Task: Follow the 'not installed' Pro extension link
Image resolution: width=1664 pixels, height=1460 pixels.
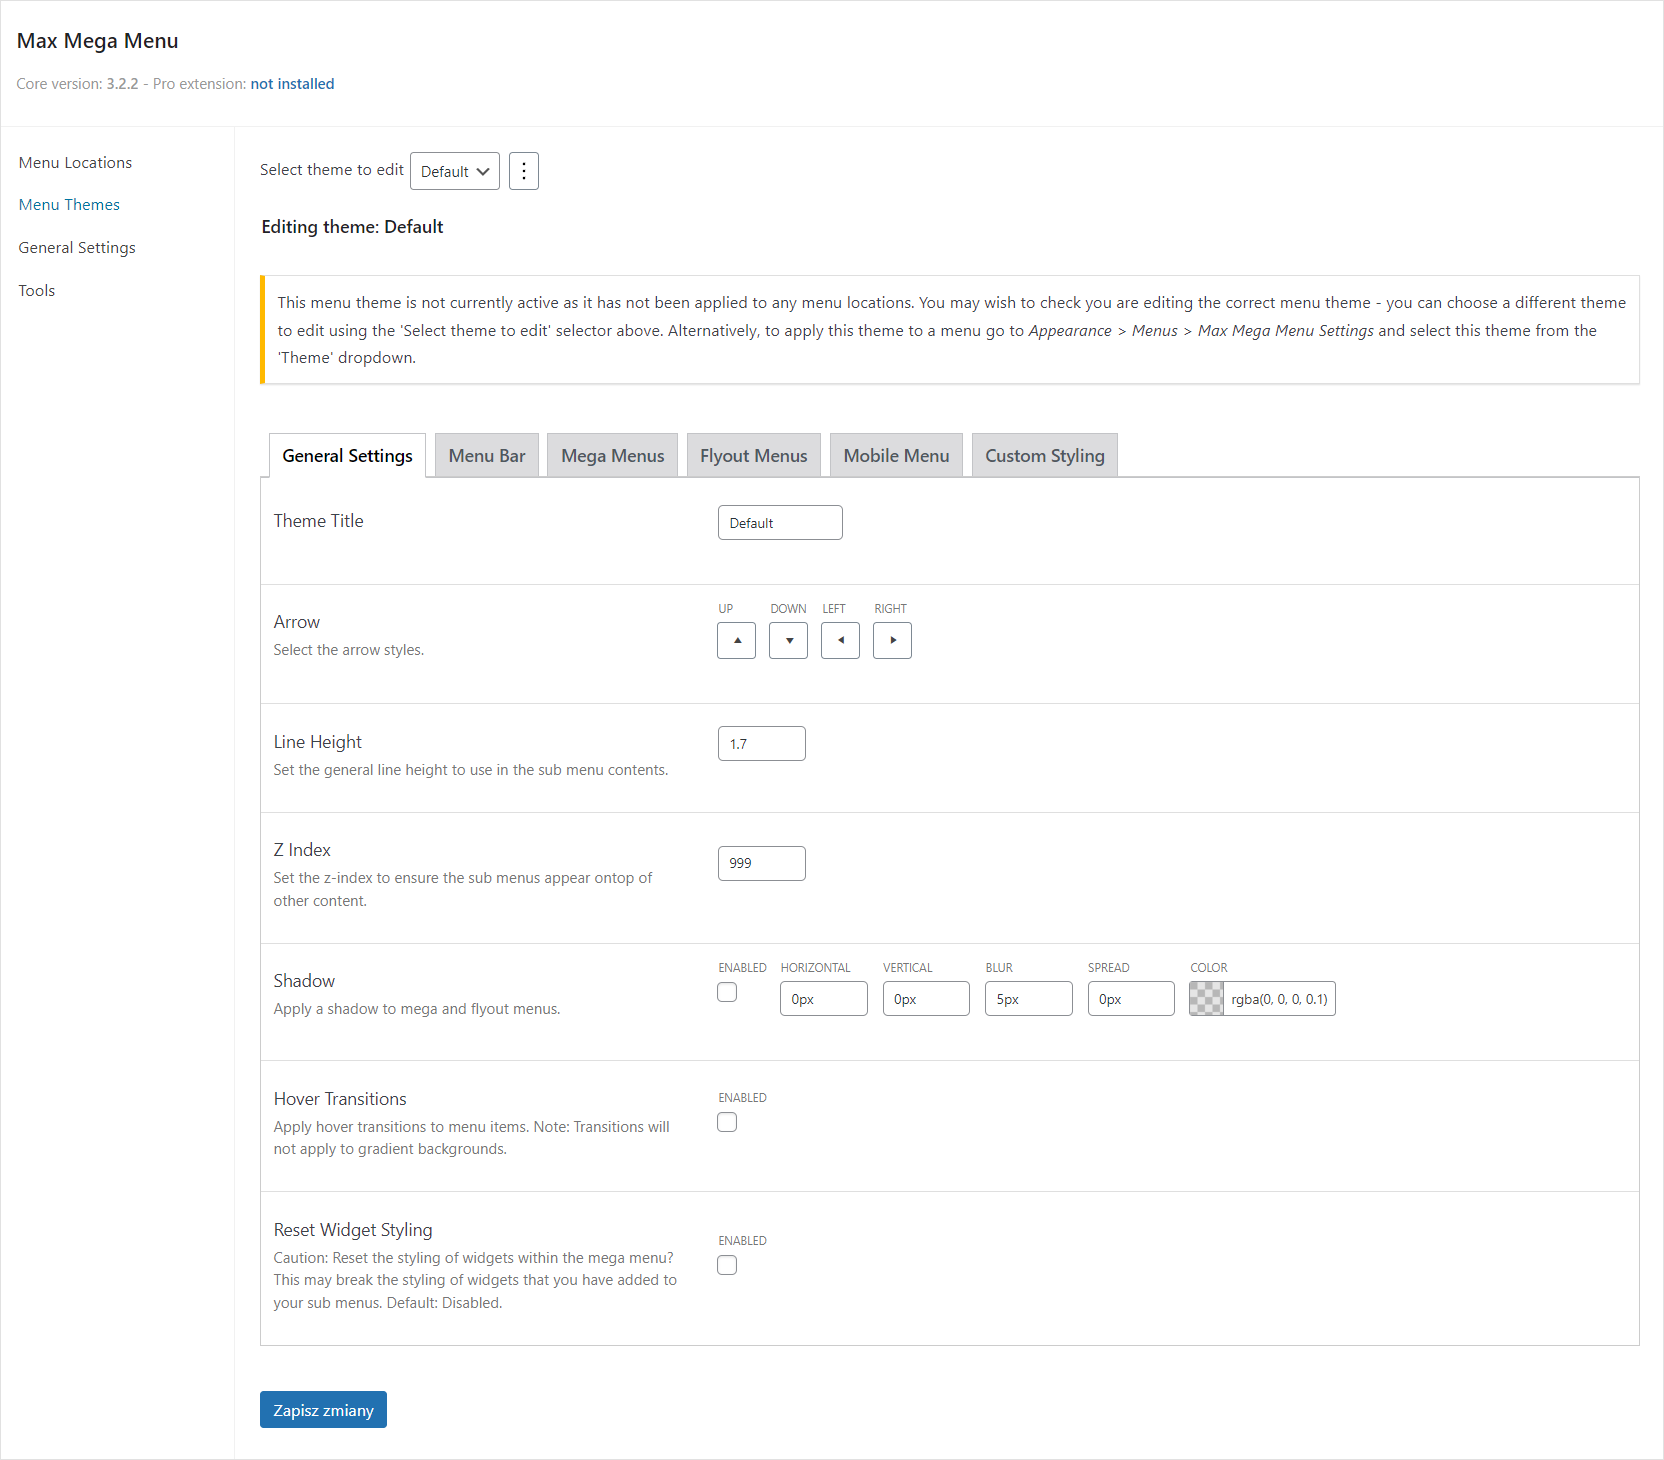Action: coord(292,84)
